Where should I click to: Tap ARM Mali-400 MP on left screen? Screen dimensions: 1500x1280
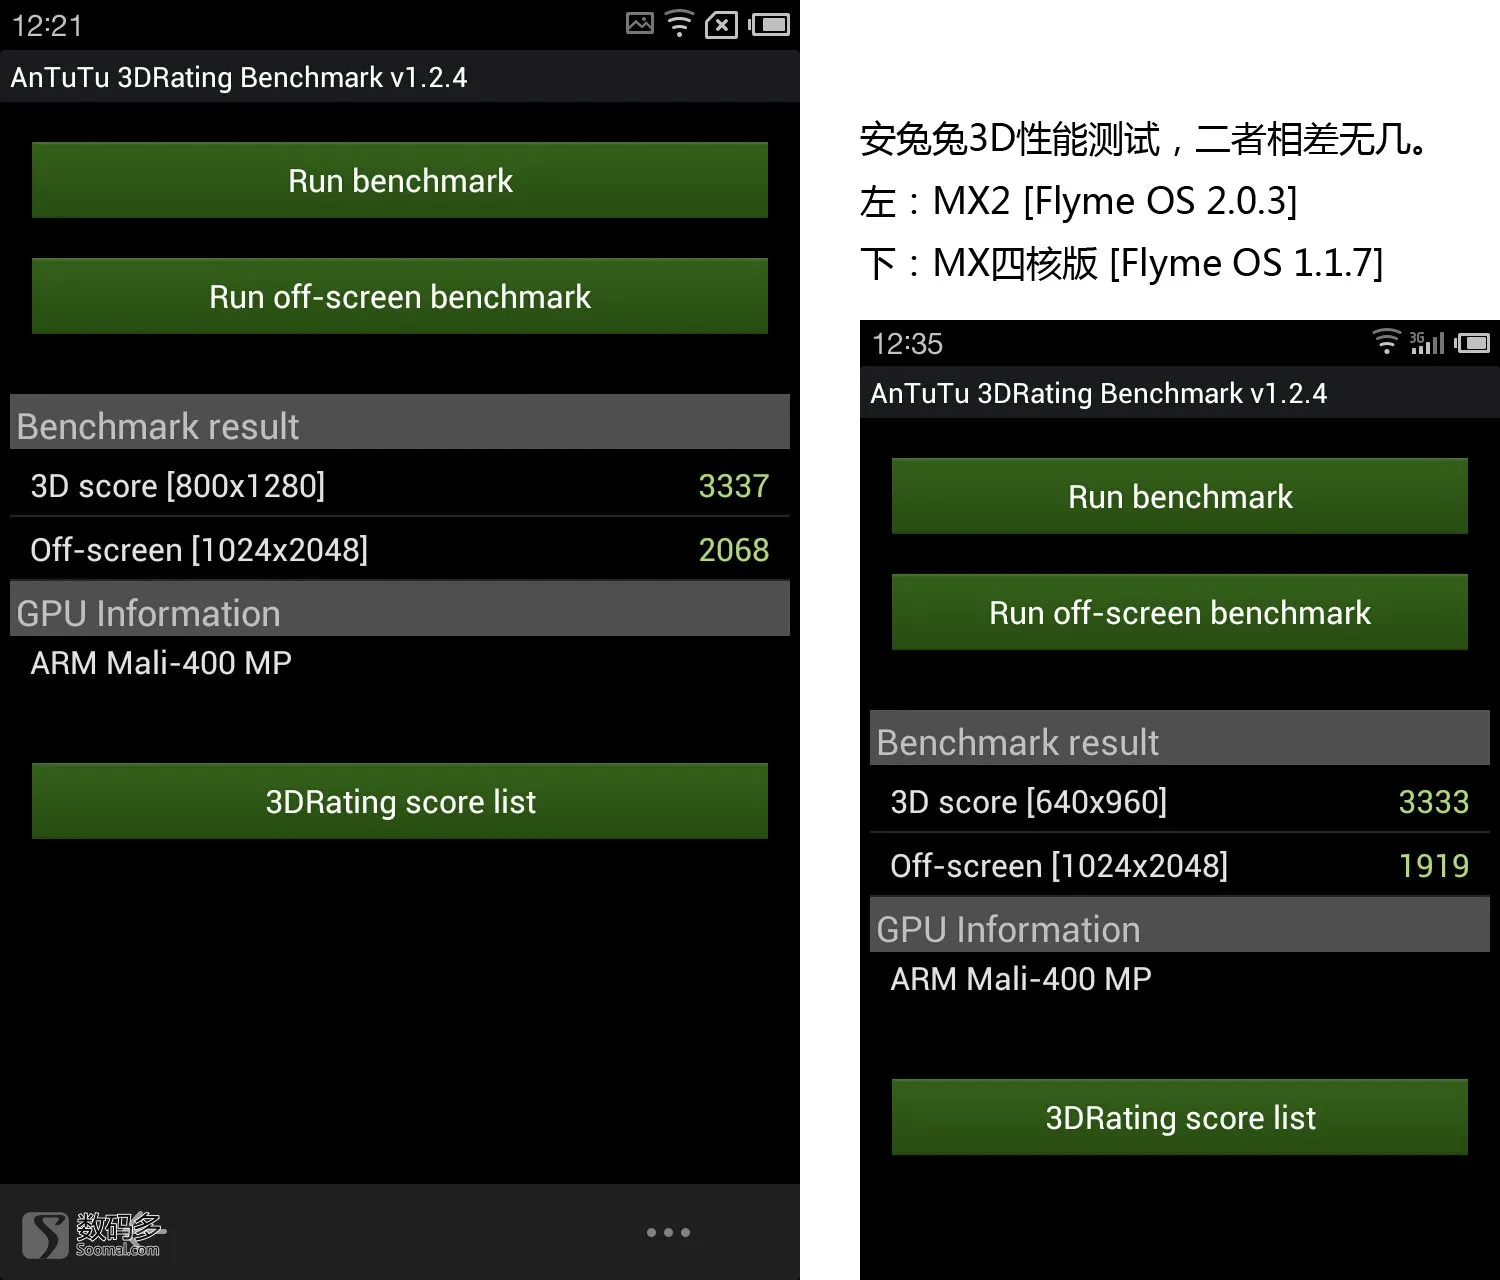[x=161, y=663]
